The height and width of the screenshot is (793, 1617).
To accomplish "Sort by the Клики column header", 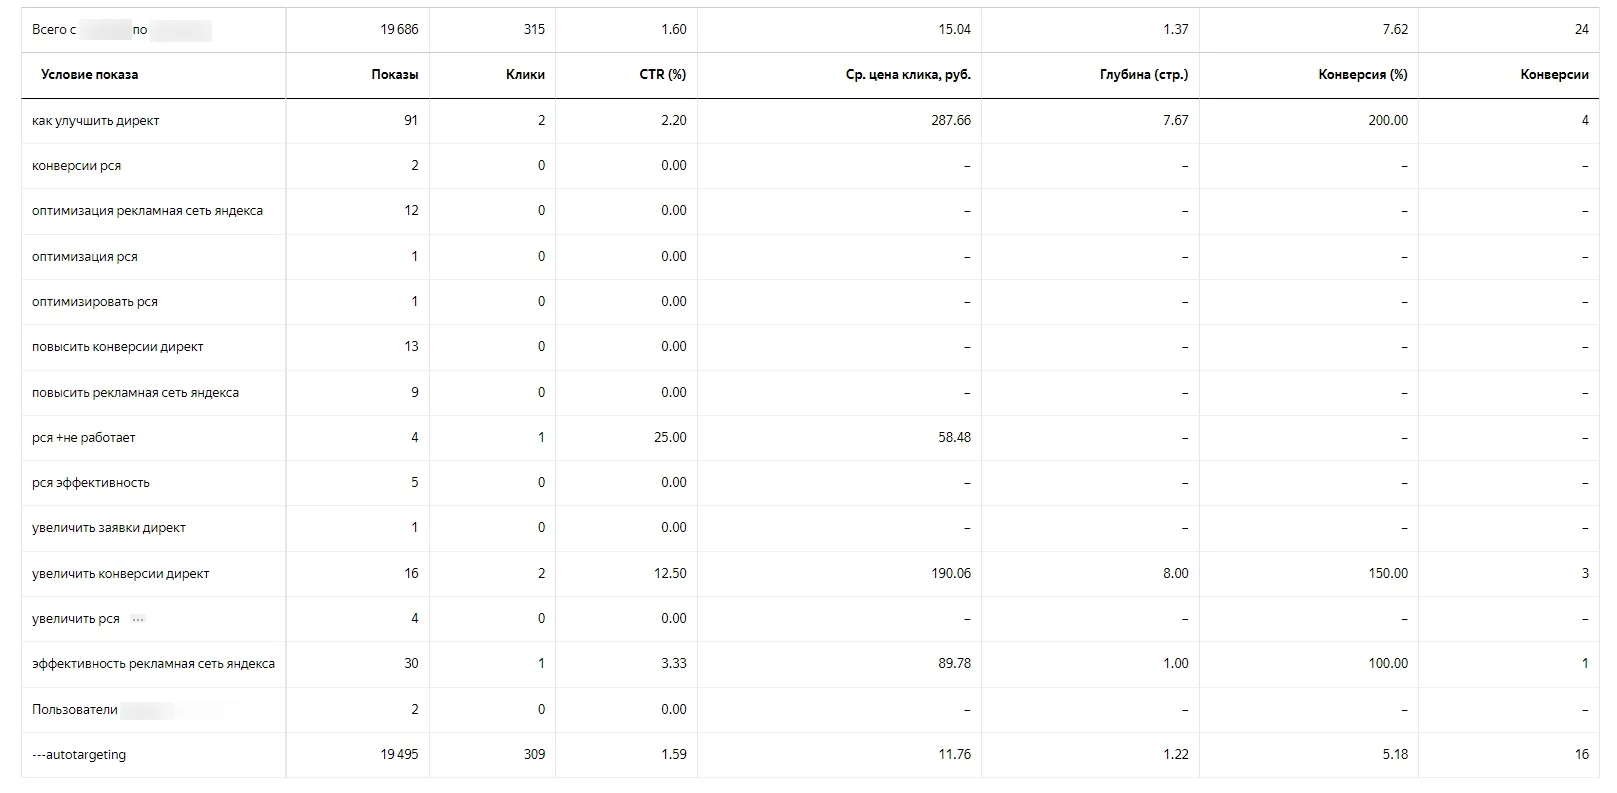I will click(525, 75).
